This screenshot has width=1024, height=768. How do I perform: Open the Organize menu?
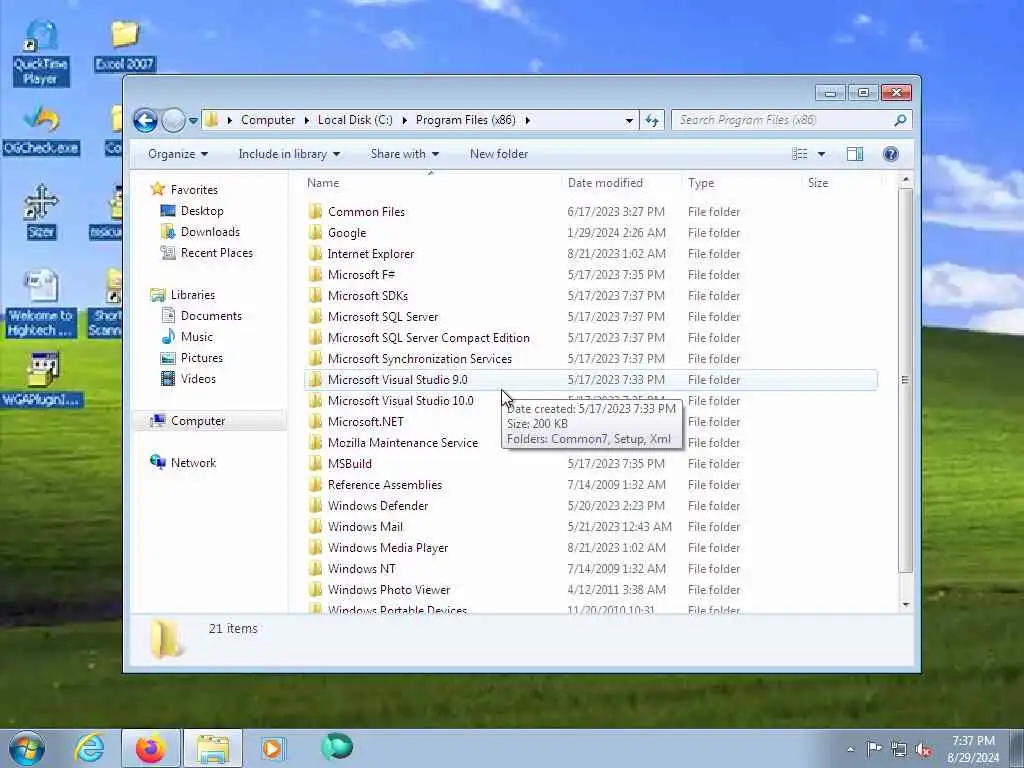point(178,154)
